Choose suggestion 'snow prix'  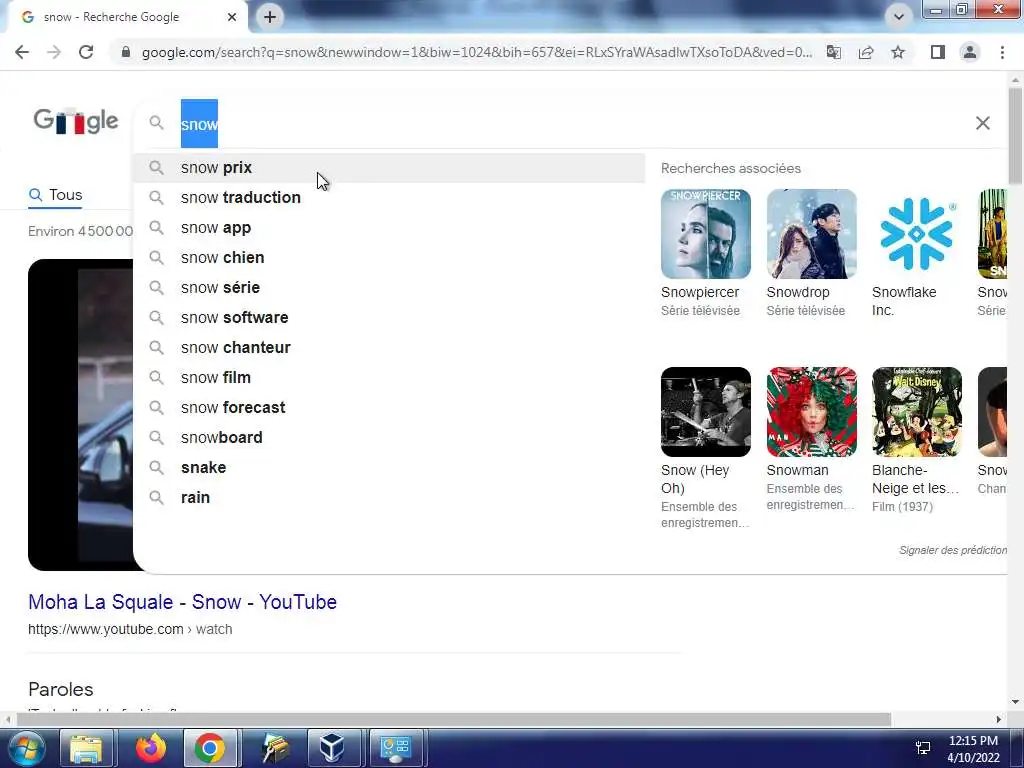click(389, 168)
